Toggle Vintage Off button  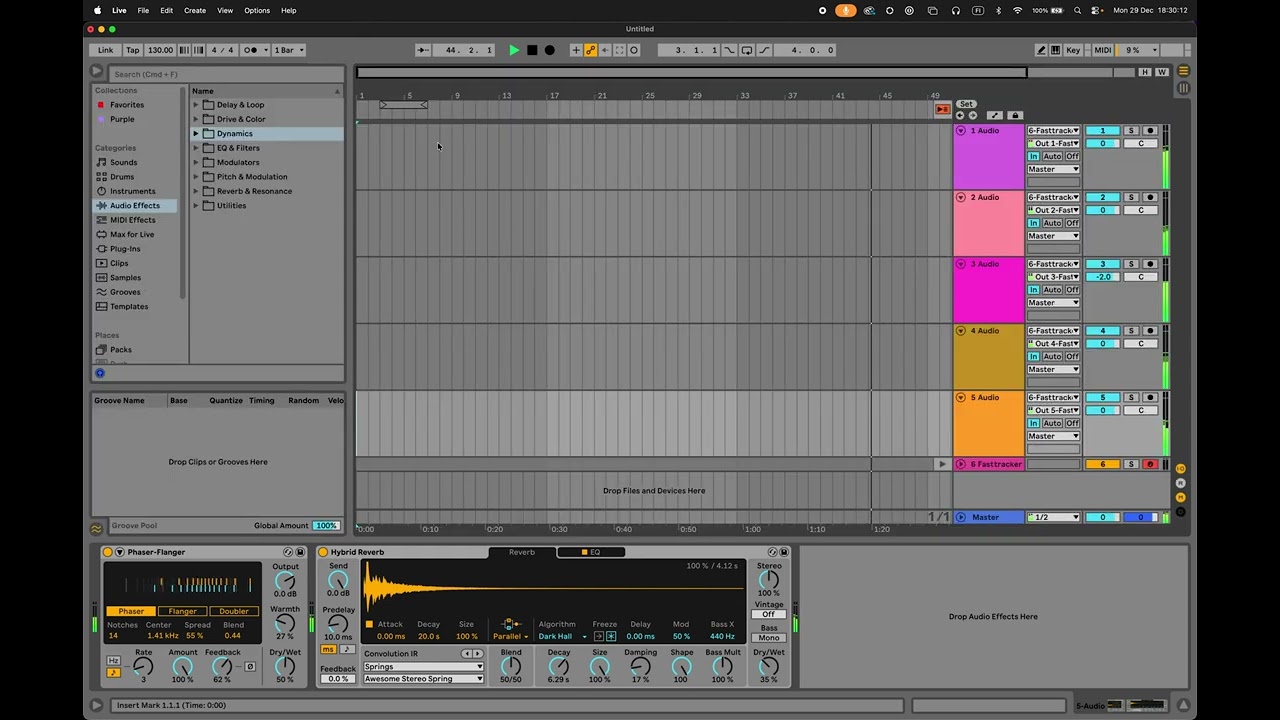pyautogui.click(x=769, y=614)
